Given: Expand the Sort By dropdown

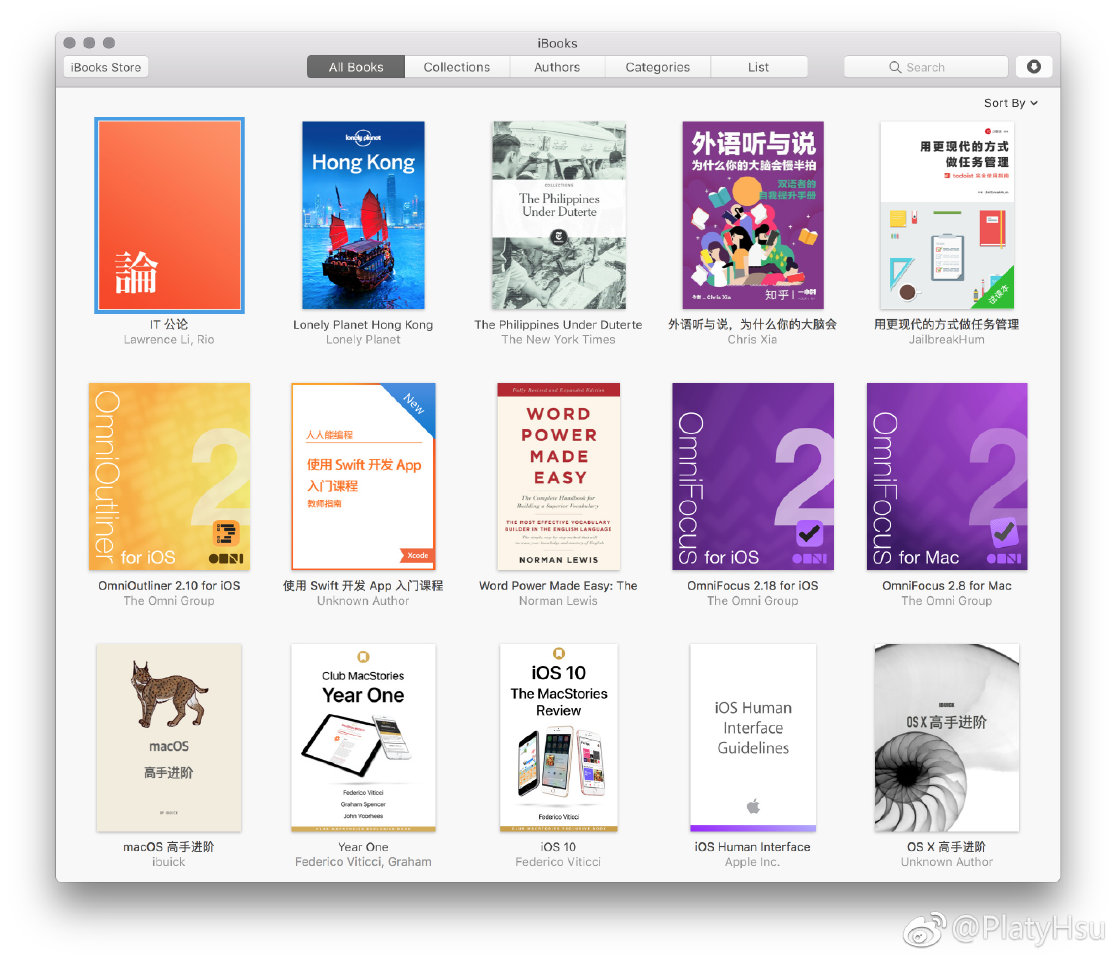Looking at the screenshot, I should point(1010,103).
